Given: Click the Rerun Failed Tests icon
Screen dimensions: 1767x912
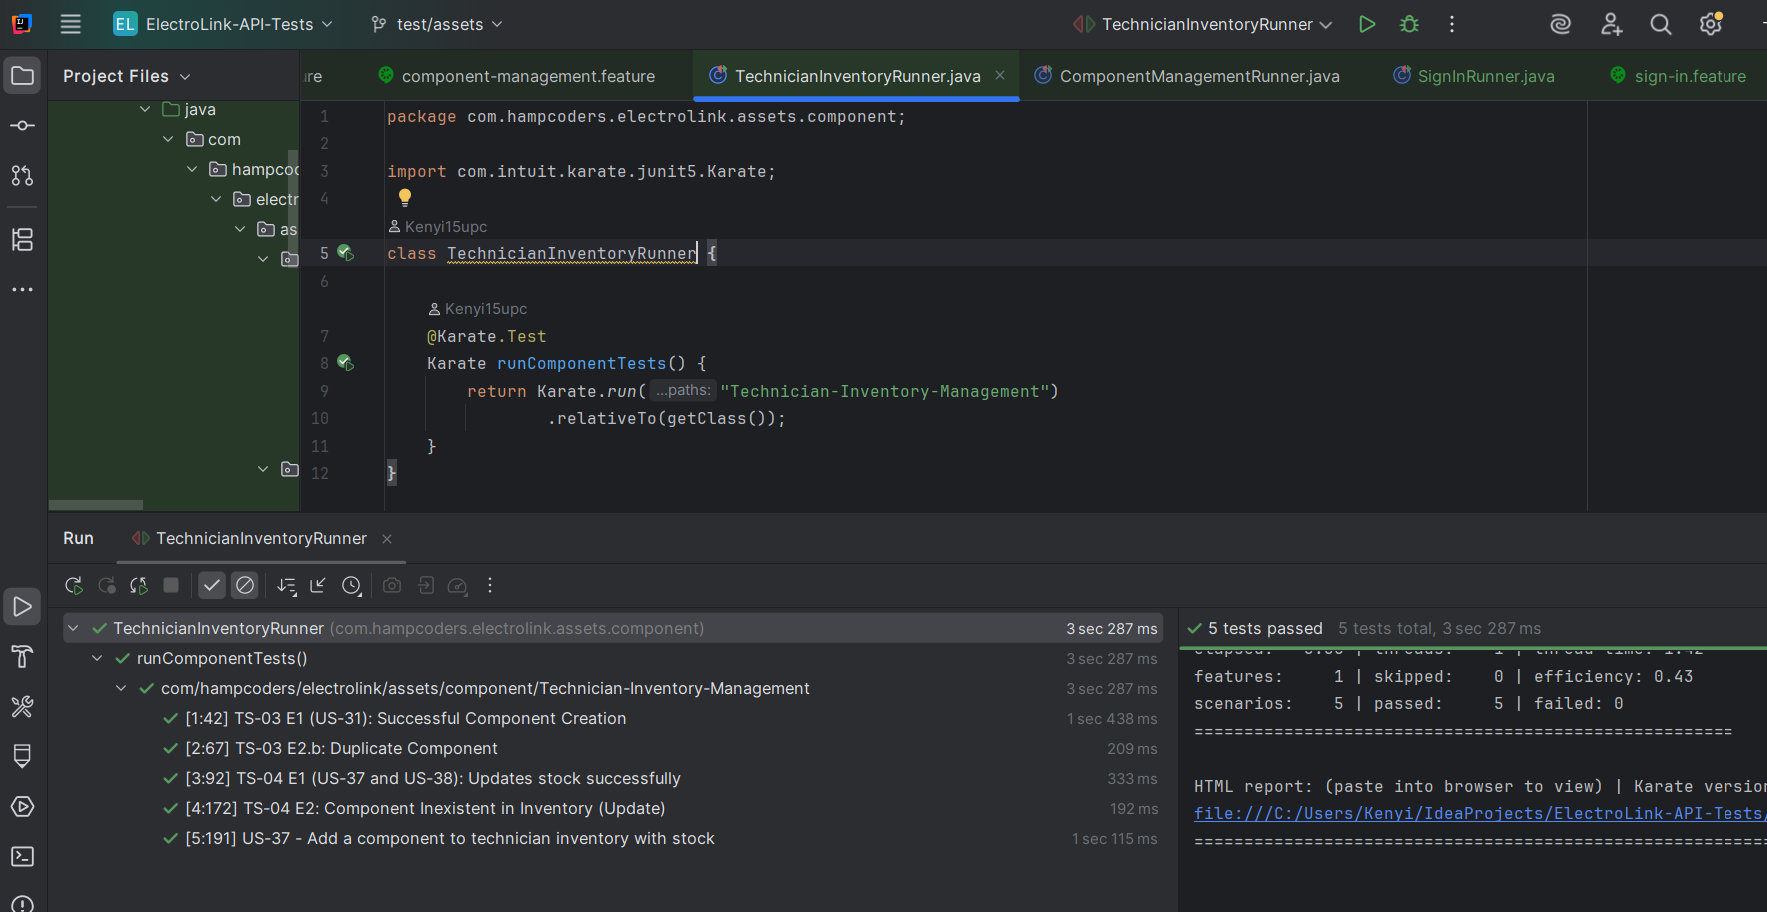Looking at the screenshot, I should tap(106, 586).
